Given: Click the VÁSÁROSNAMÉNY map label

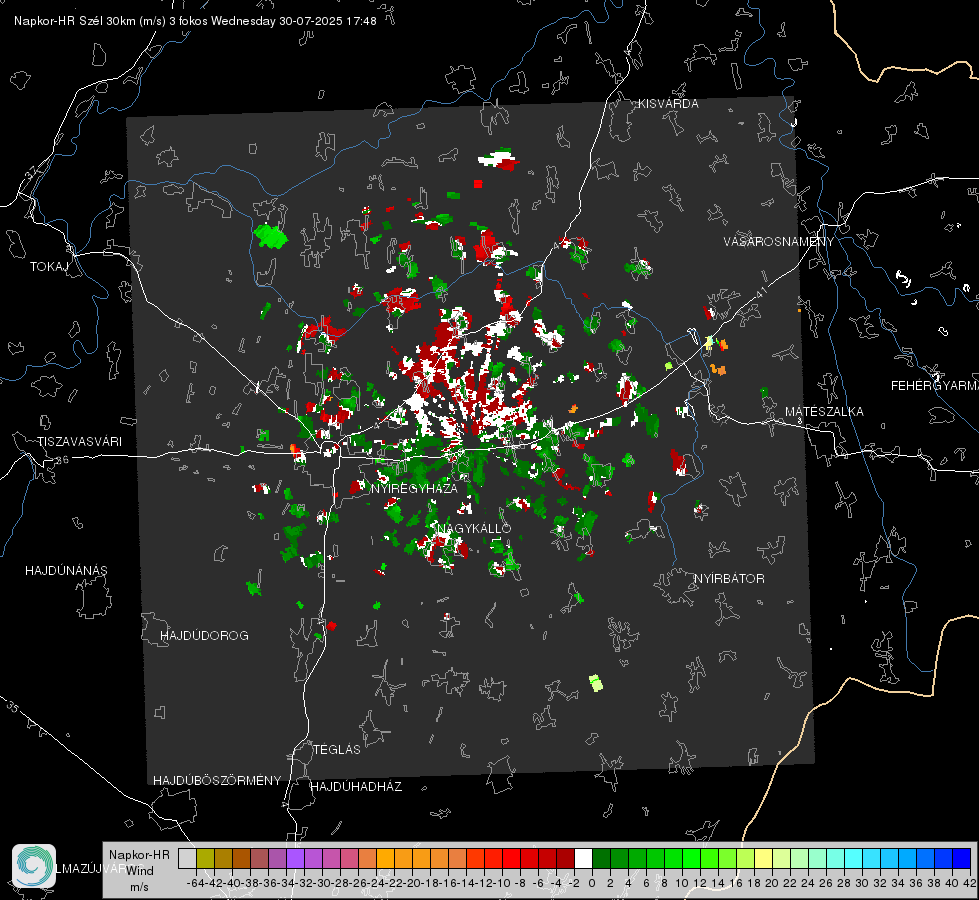Looking at the screenshot, I should pyautogui.click(x=779, y=242).
